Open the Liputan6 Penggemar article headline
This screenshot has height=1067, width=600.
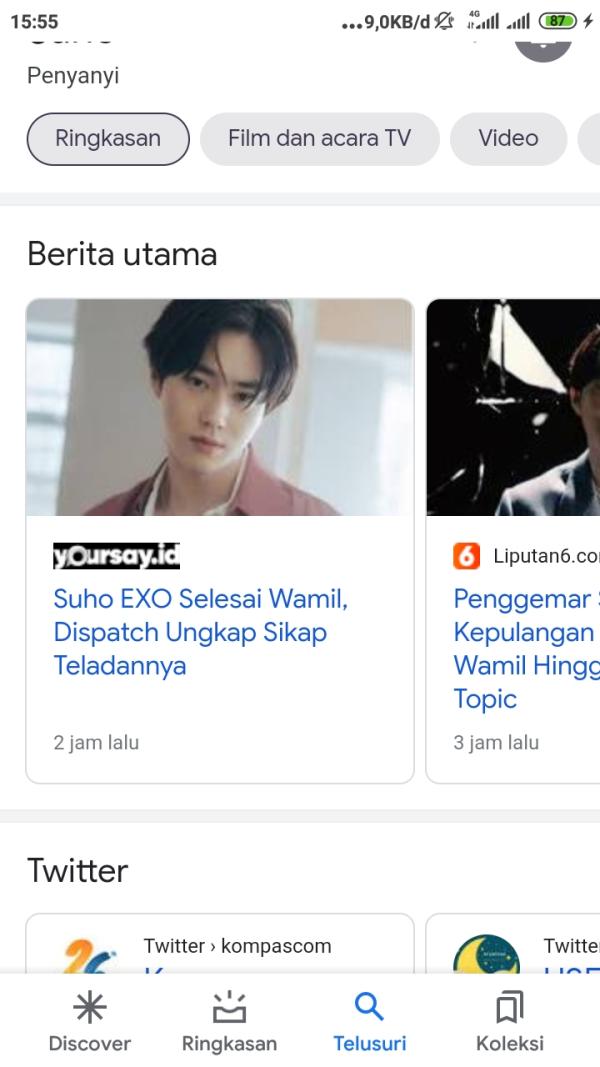(525, 648)
